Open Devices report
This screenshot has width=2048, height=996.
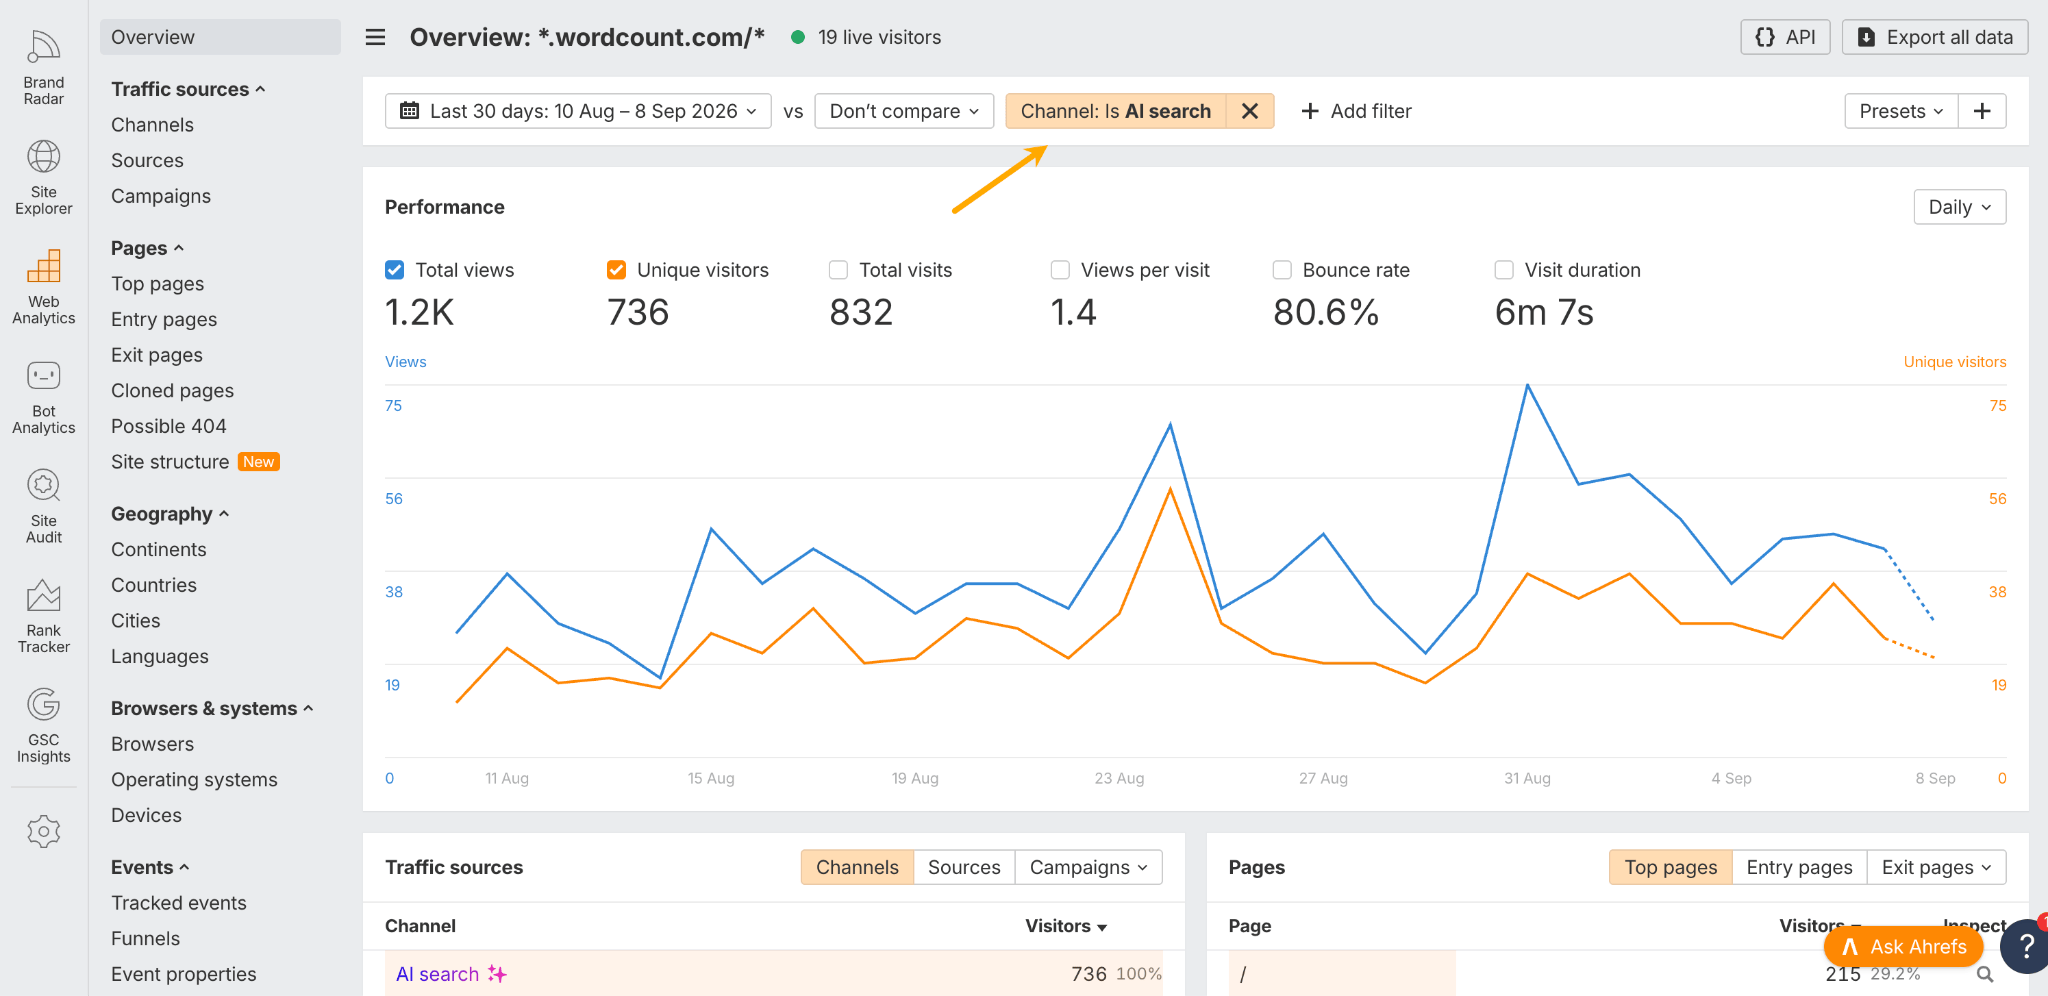click(x=146, y=815)
